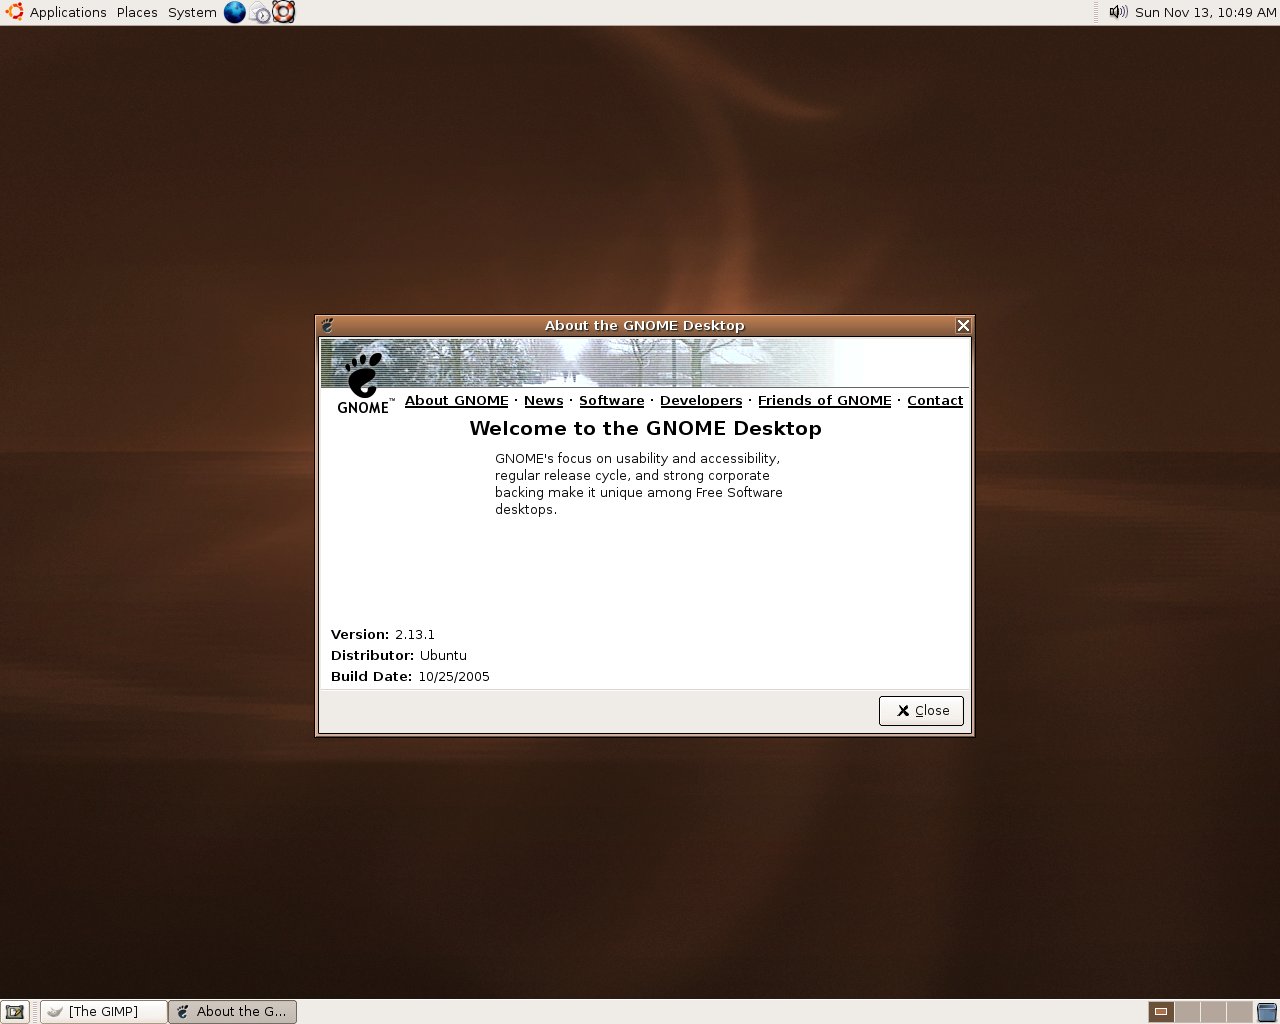The image size is (1280, 1024).
Task: Click the Distributor value Ubuntu
Action: [x=443, y=656]
